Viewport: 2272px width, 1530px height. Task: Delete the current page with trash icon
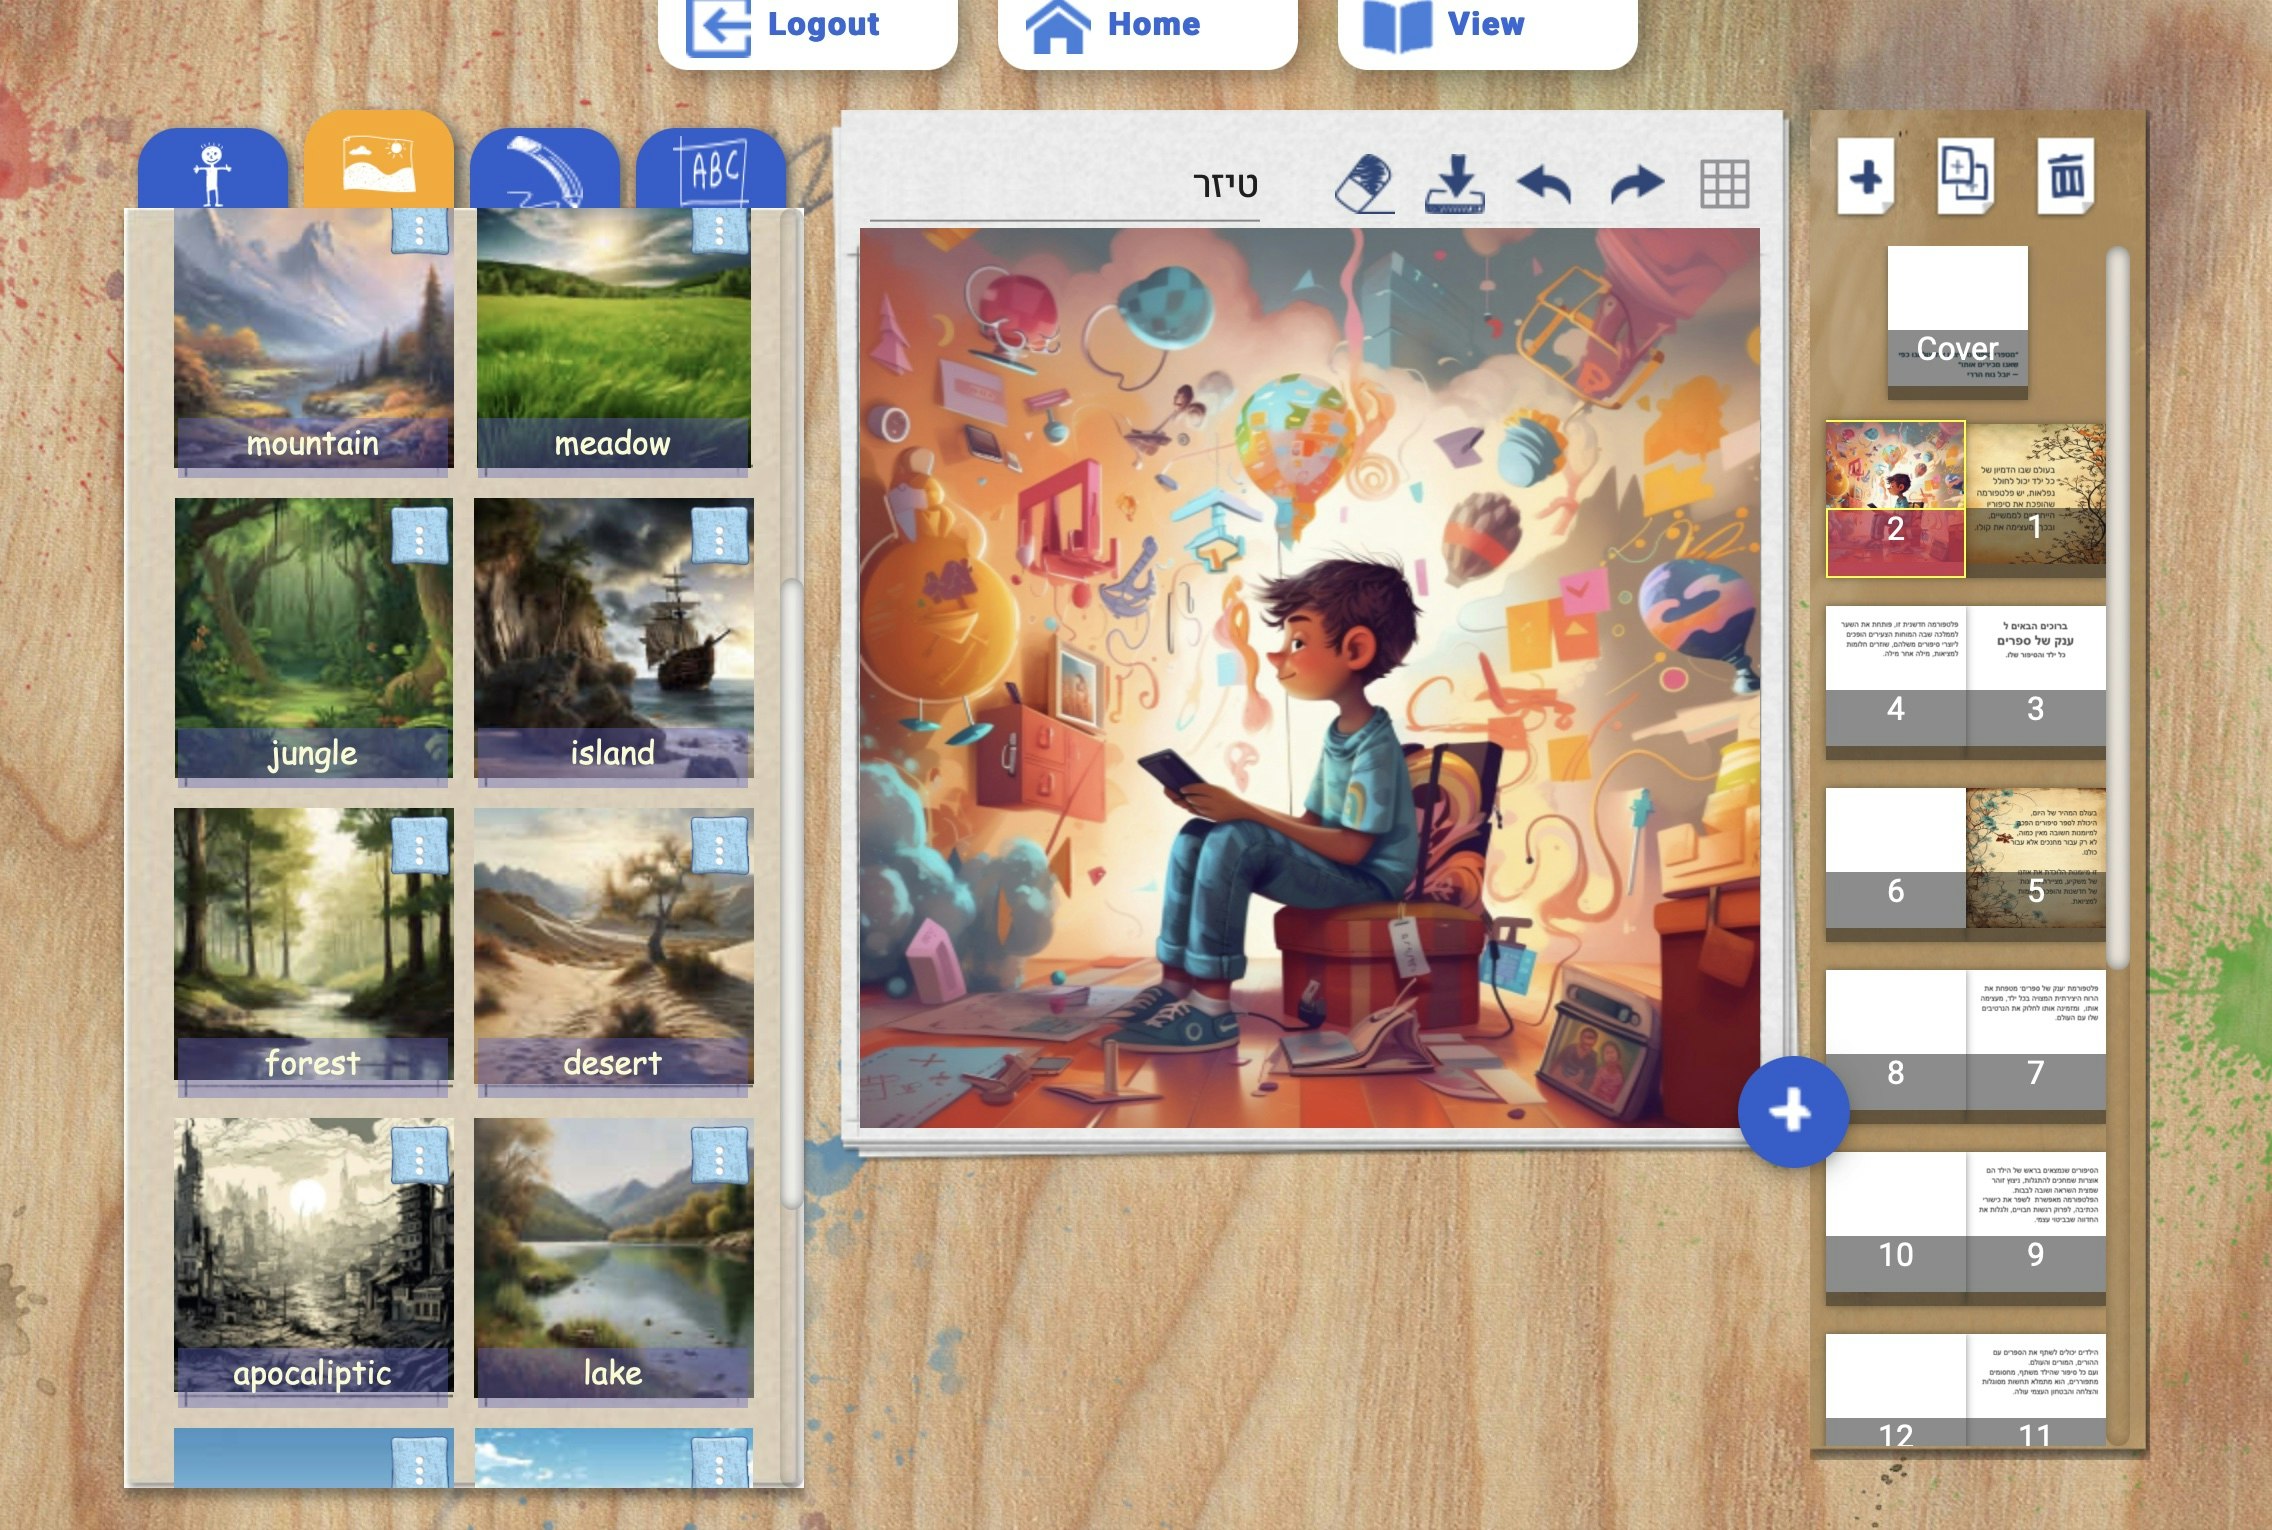(x=2066, y=178)
